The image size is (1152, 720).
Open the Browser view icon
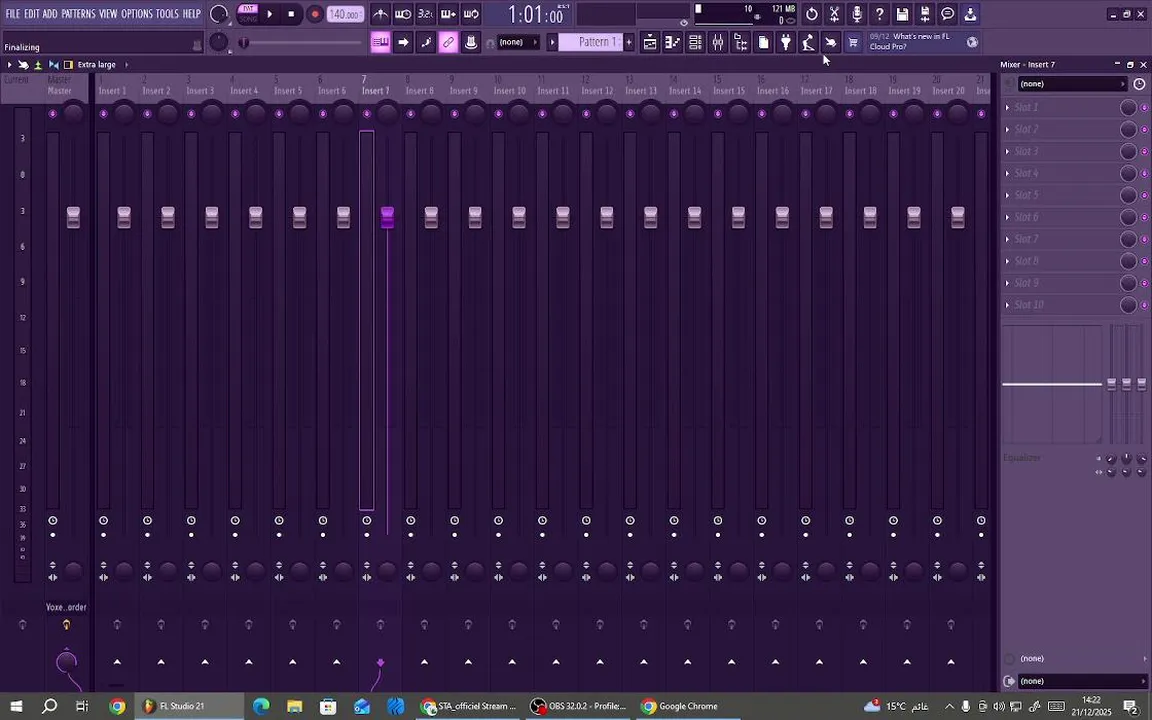(741, 43)
